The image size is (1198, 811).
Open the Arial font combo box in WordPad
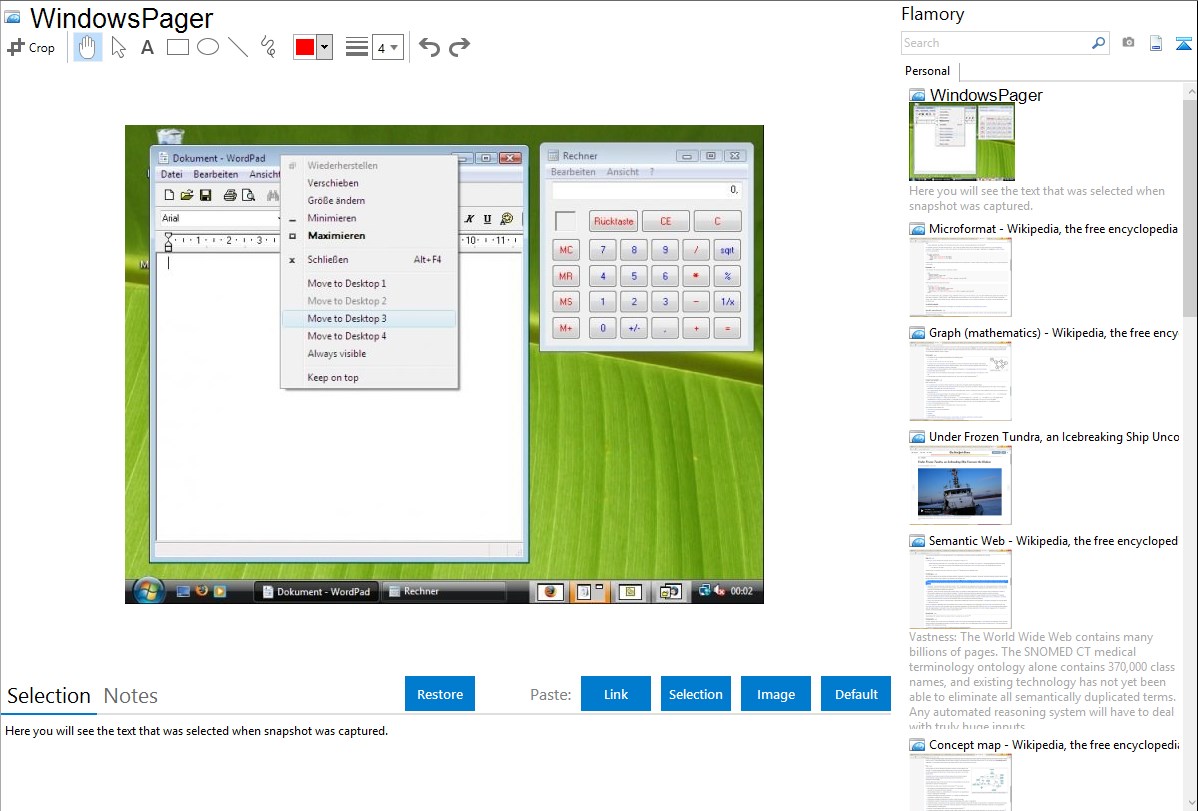221,219
